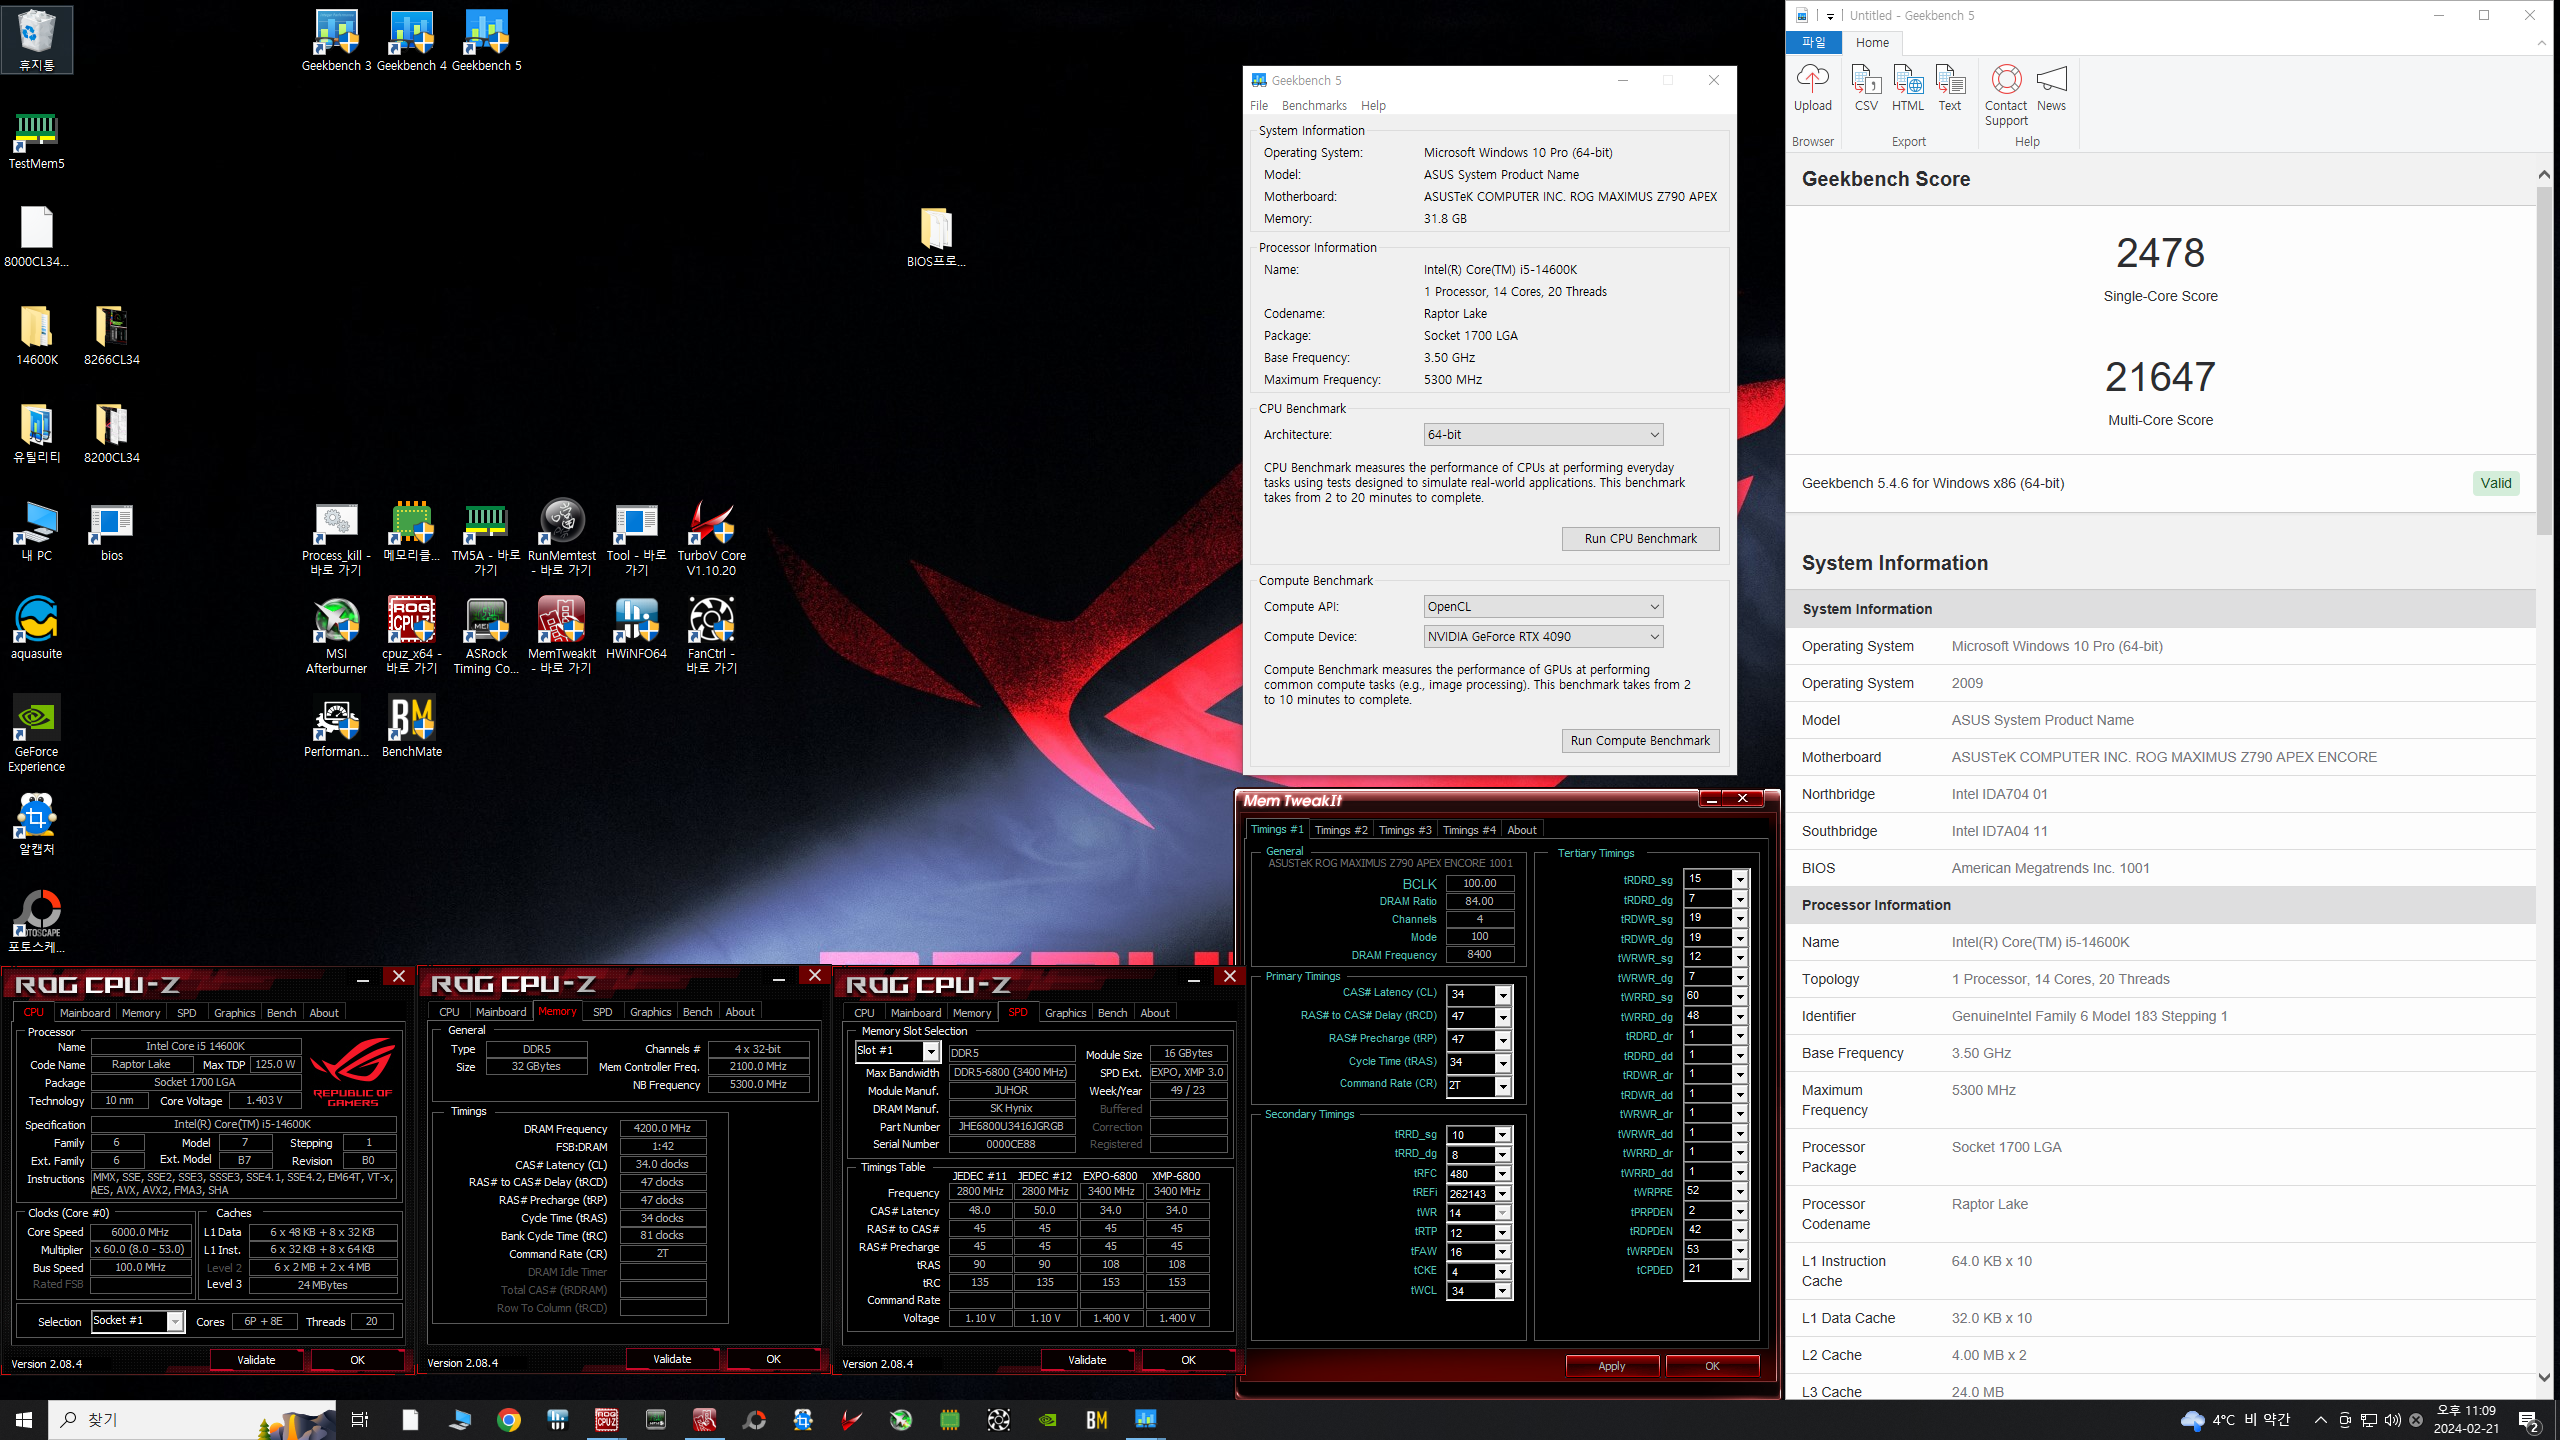Screen dimensions: 2560x1440
Task: Select the Bench tab in CPU-Z SPD window
Action: coord(1112,1013)
